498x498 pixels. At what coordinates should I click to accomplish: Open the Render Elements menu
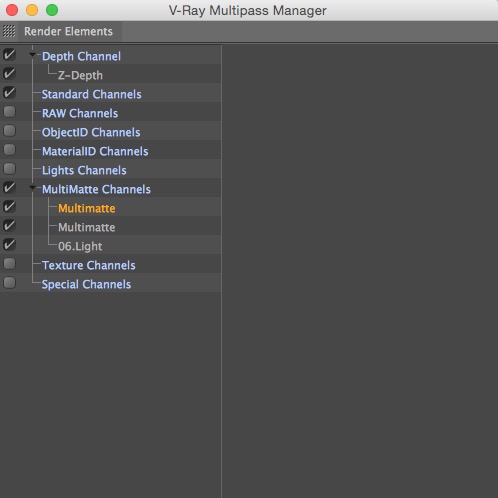click(68, 31)
